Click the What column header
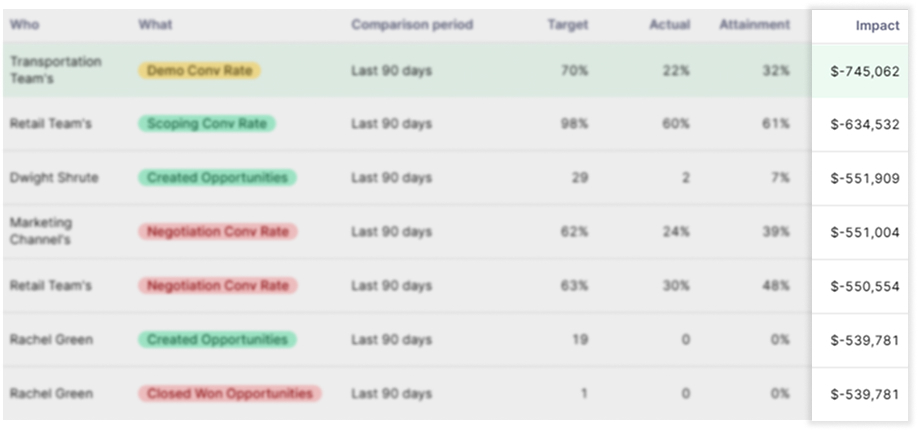 154,24
